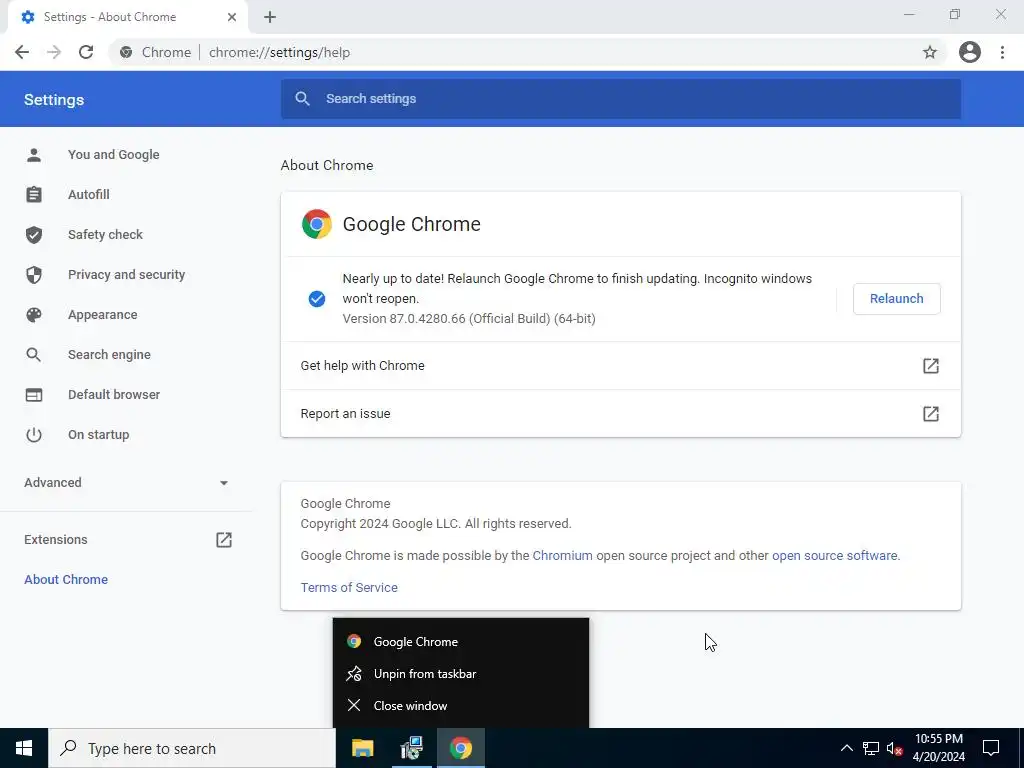Click the address bar URL chrome://settings/help
1024x768 pixels.
[x=280, y=52]
